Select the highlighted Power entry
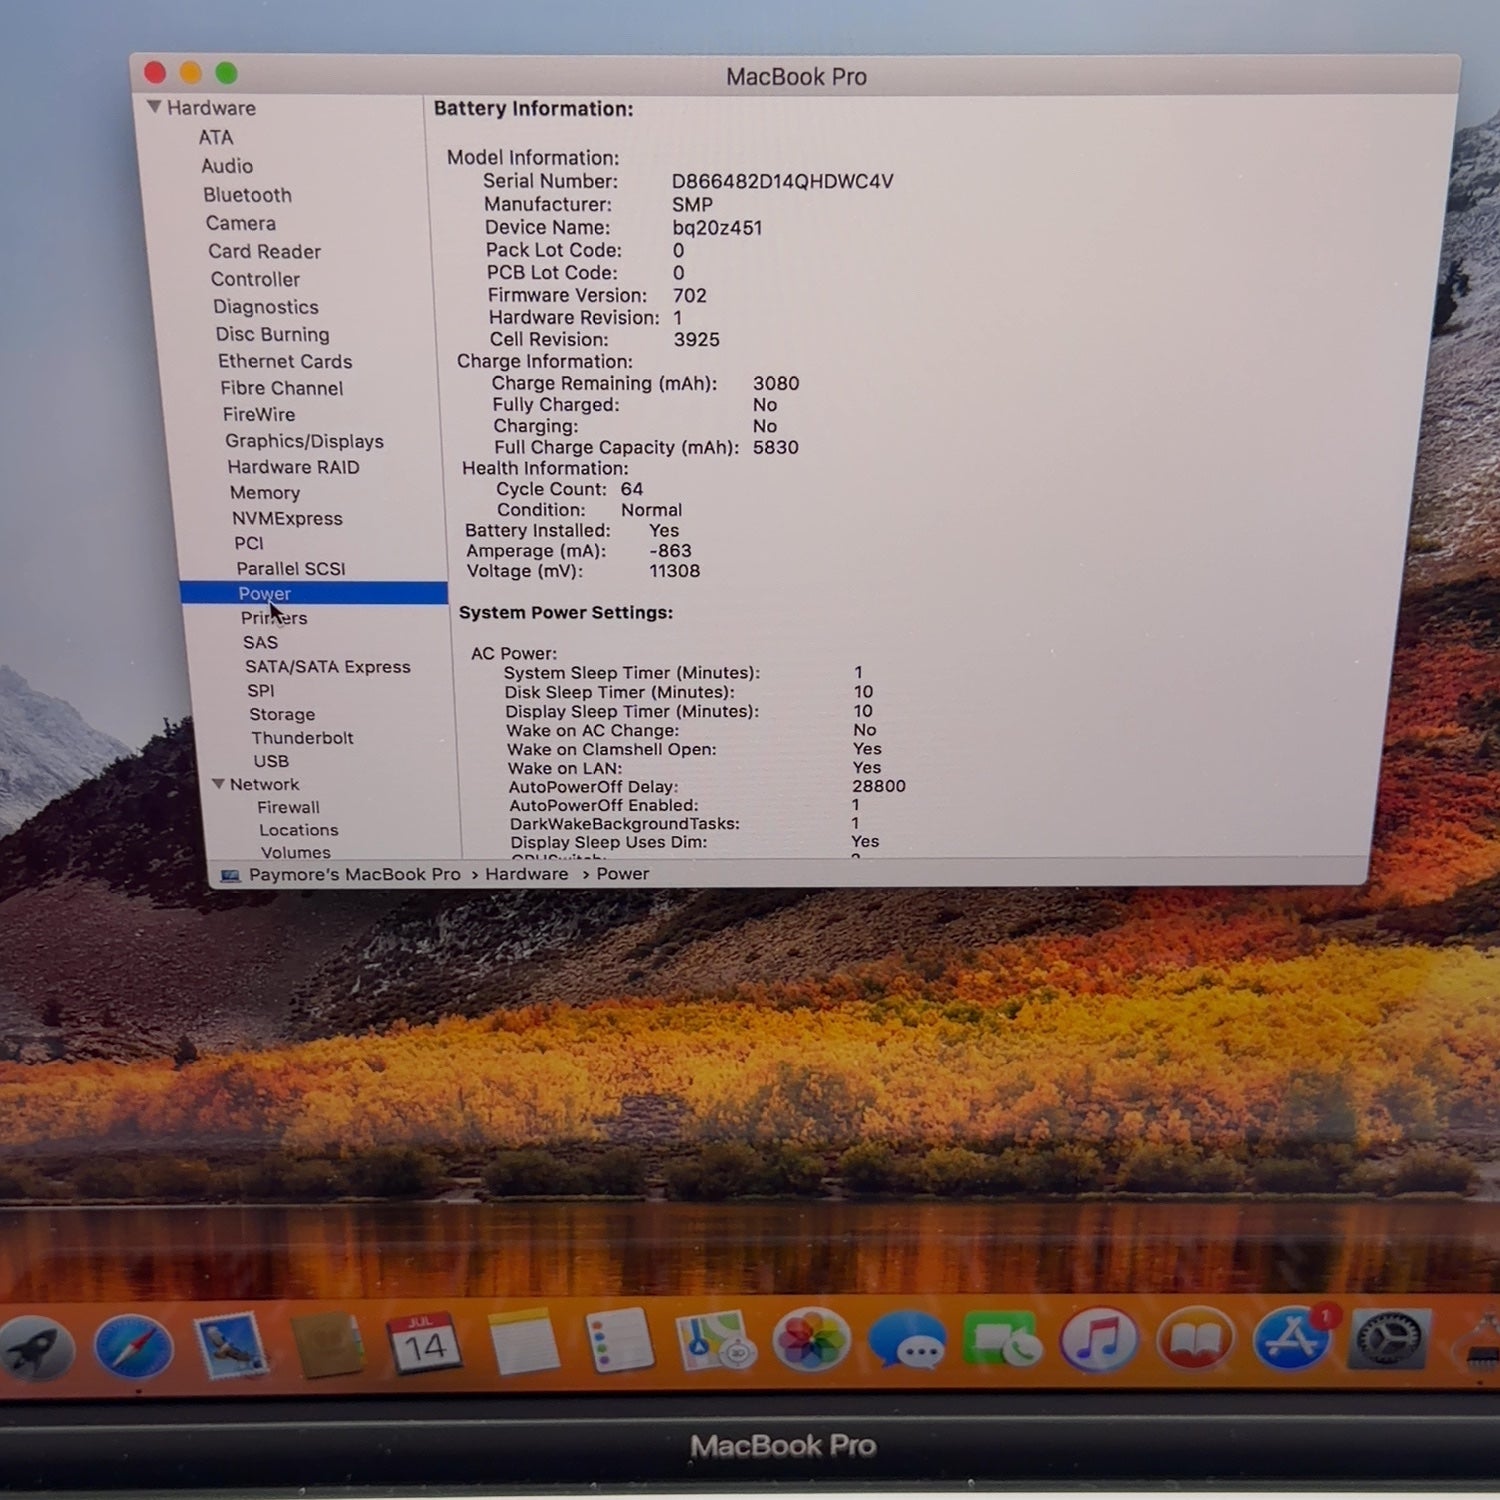 (x=314, y=593)
